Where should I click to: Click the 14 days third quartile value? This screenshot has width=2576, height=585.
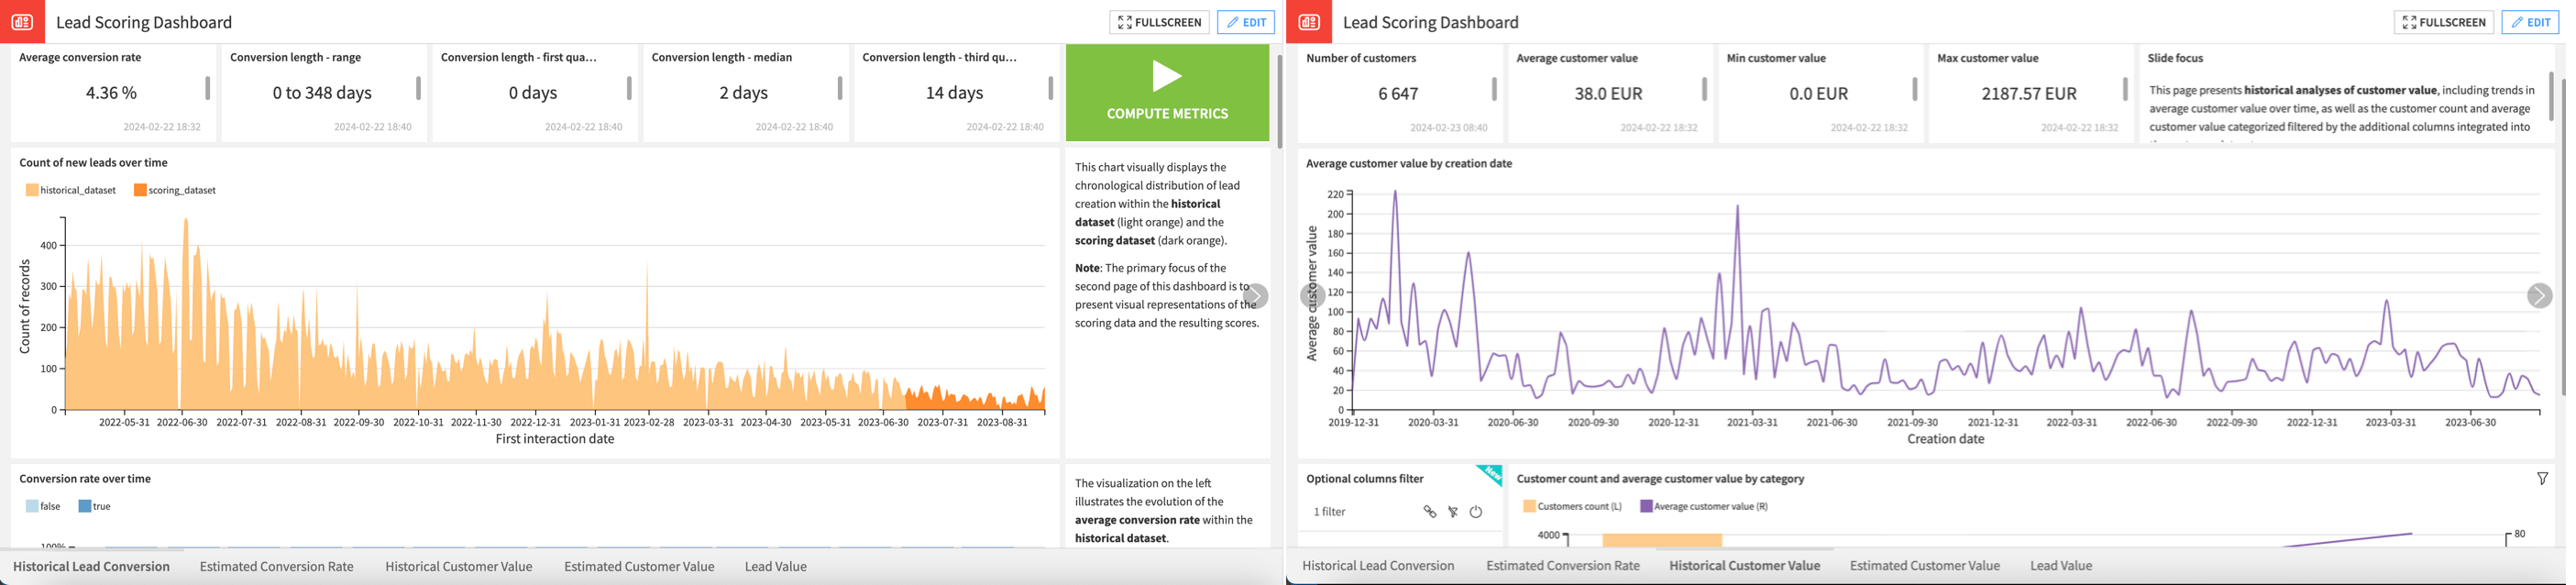[954, 93]
